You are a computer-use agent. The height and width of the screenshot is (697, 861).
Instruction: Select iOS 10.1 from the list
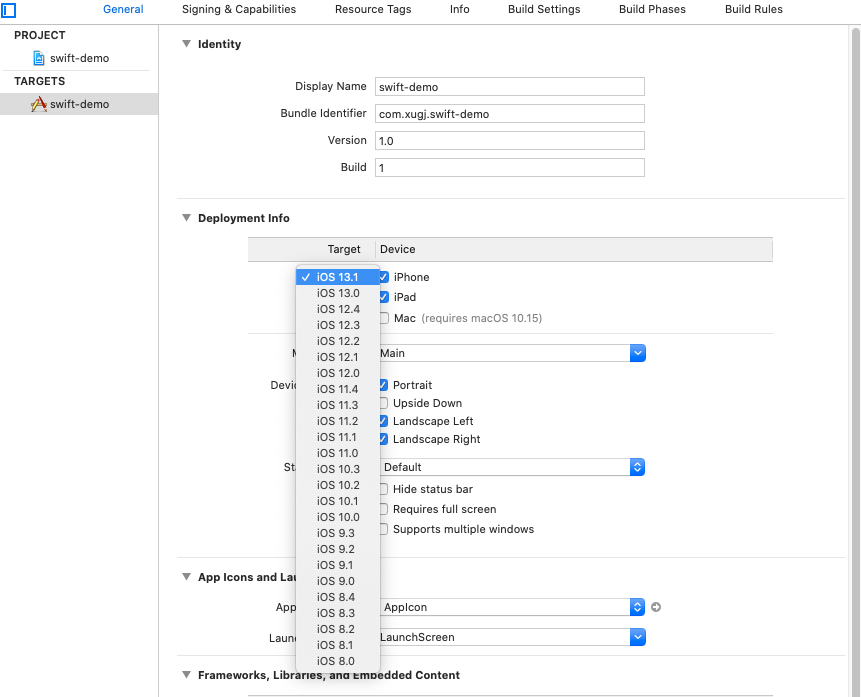(338, 501)
